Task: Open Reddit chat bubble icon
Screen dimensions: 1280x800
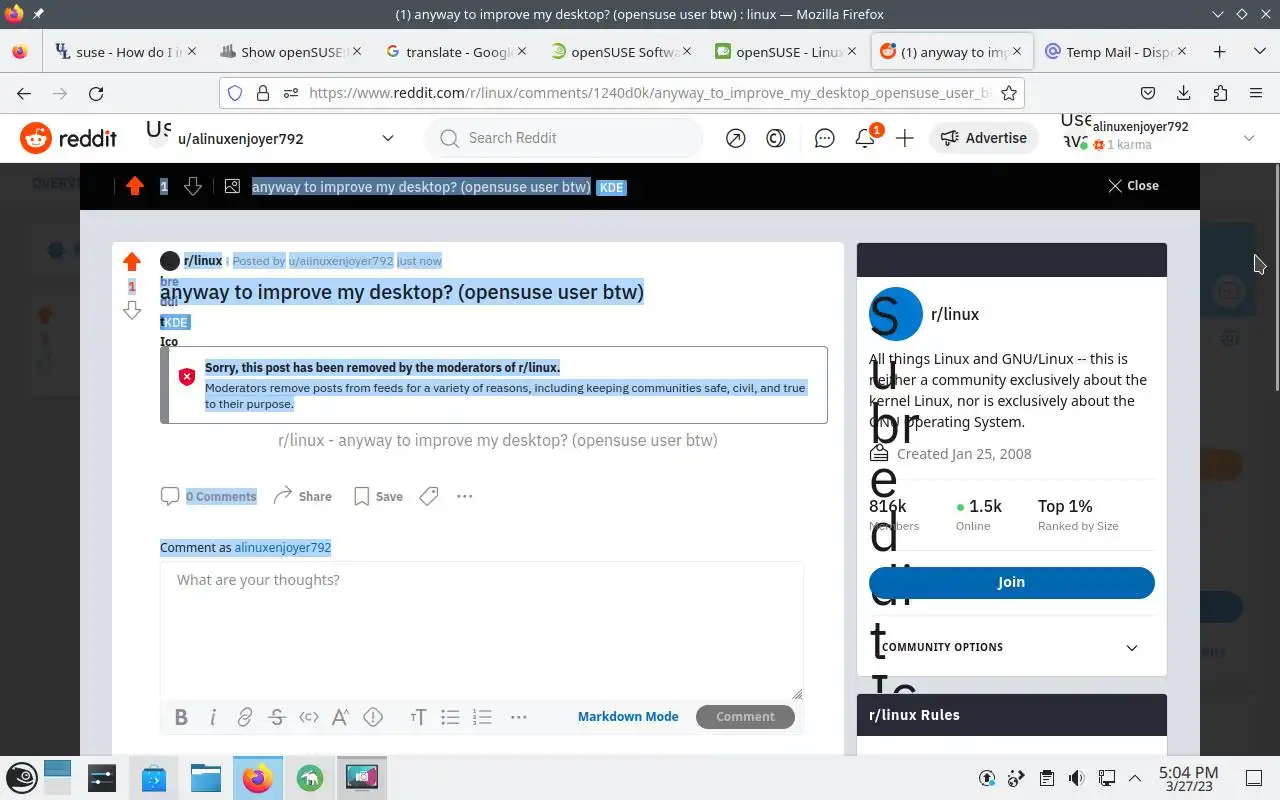Action: coord(825,139)
